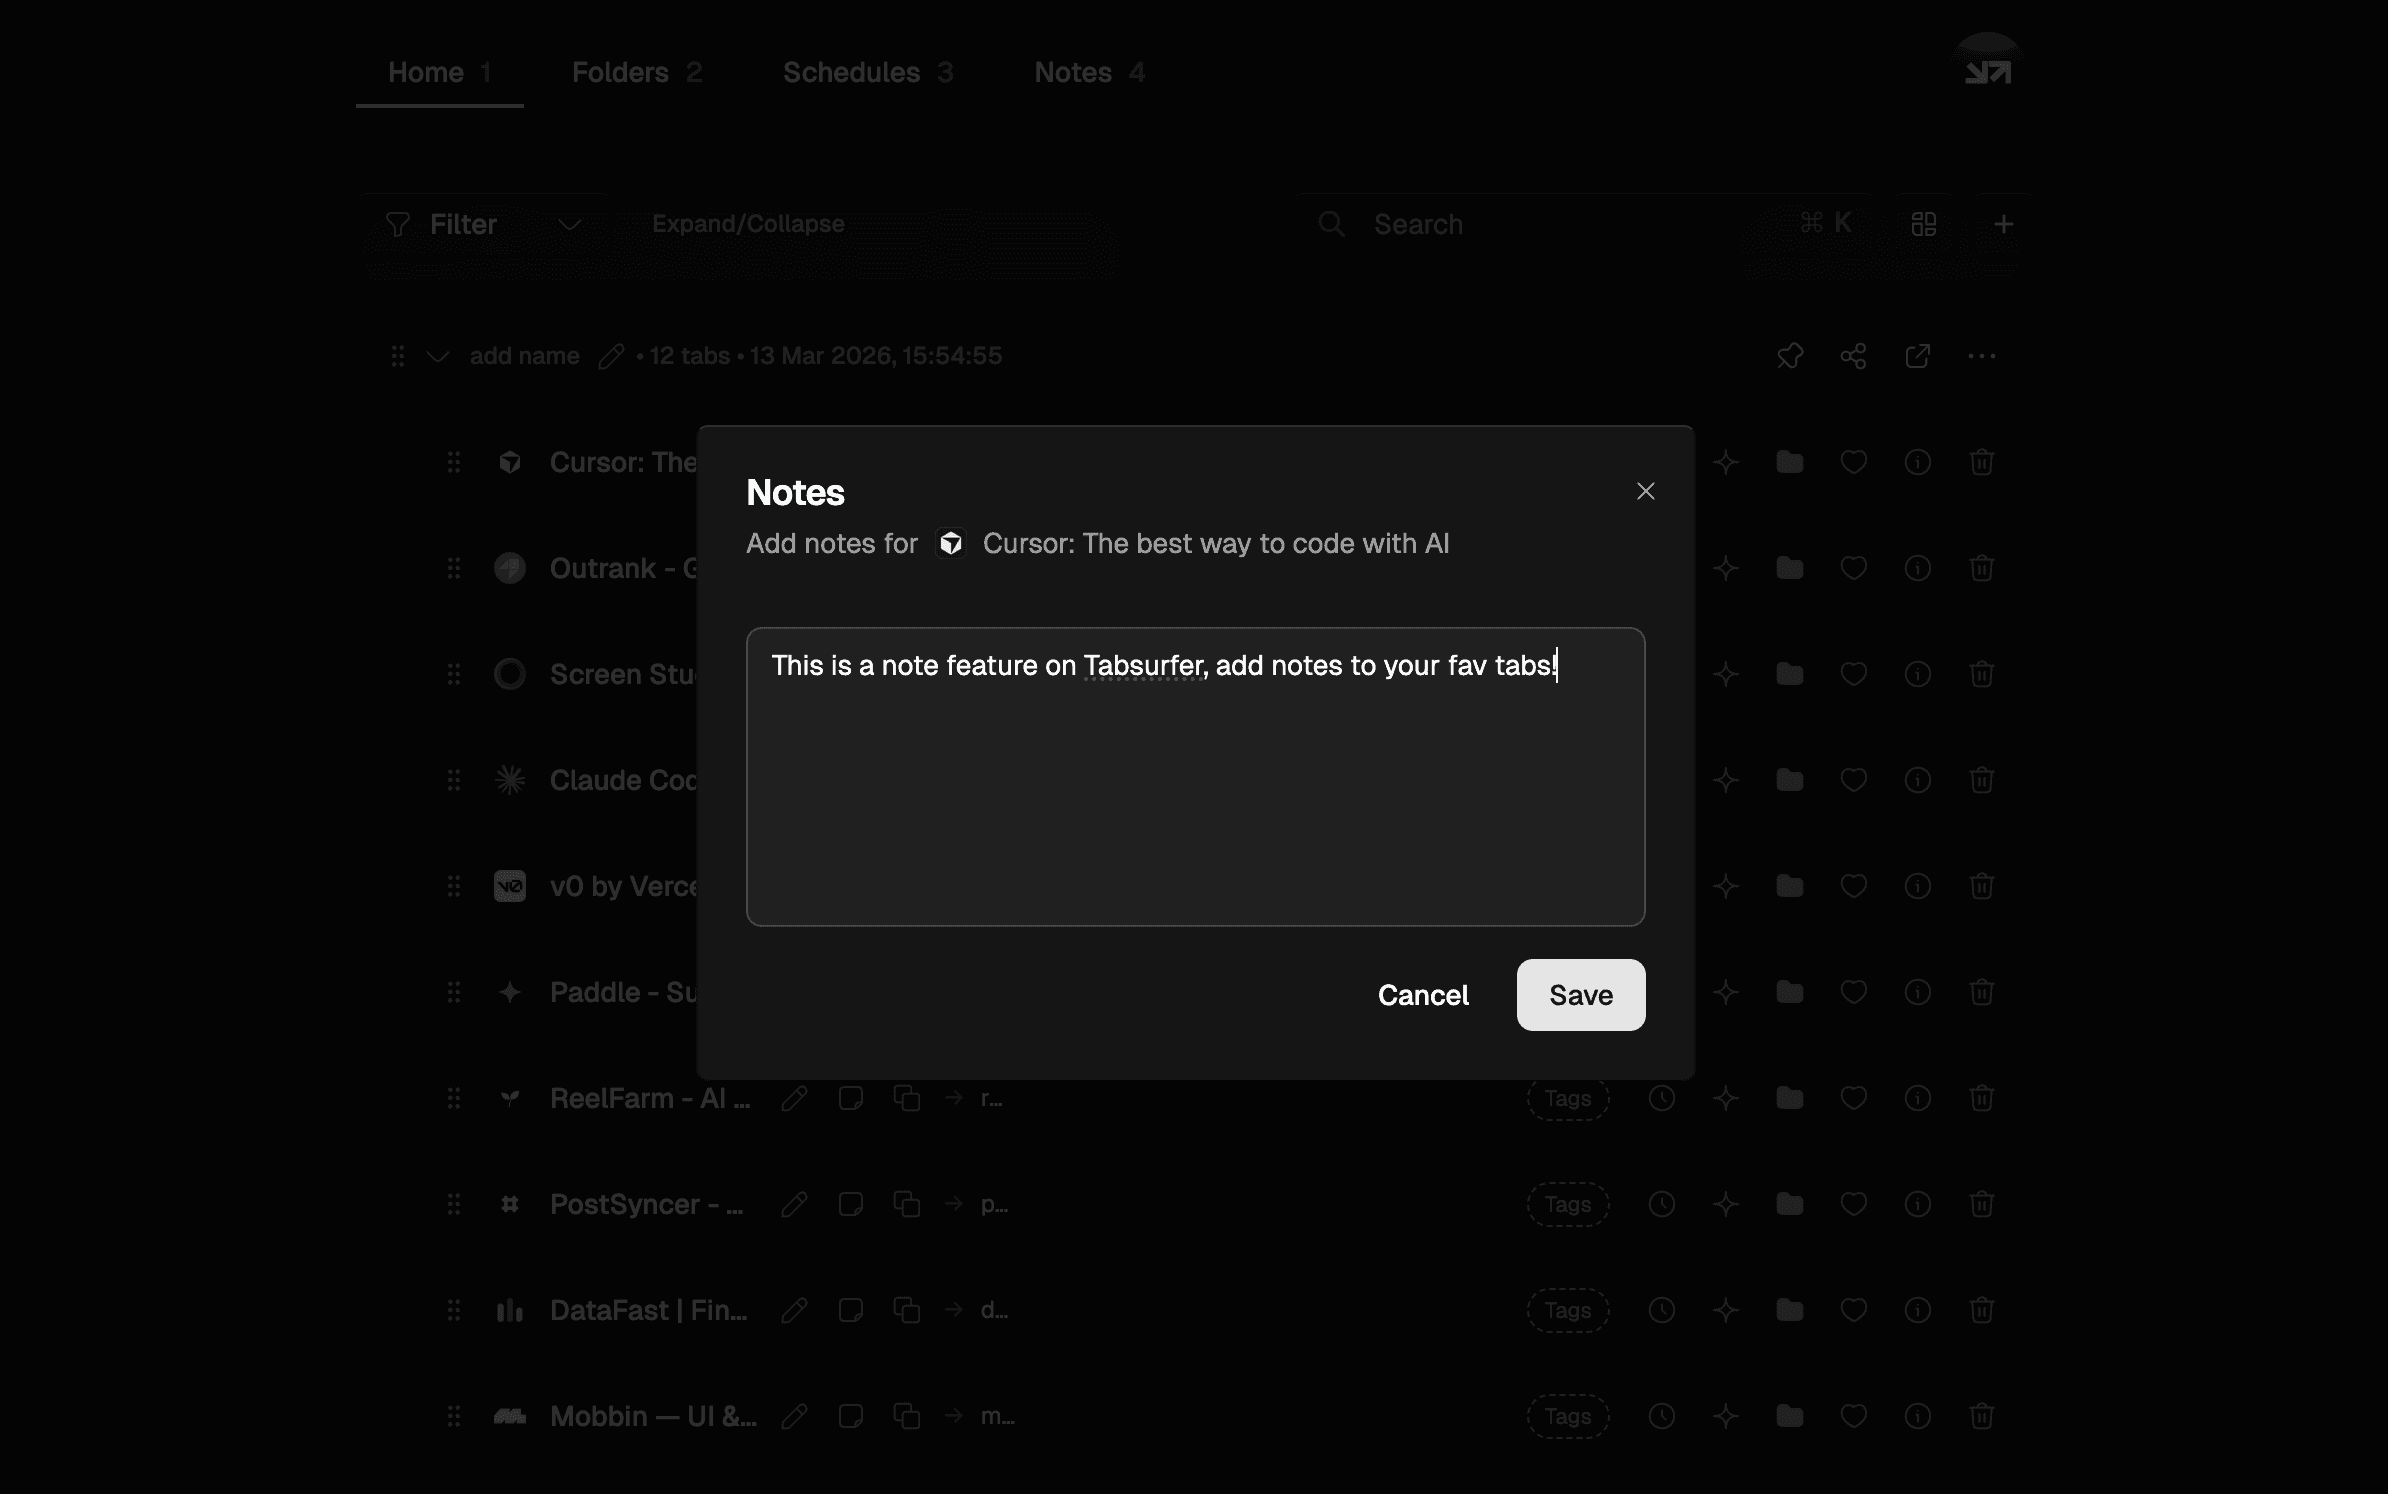Move the Mobbin tab to a folder

1789,1416
